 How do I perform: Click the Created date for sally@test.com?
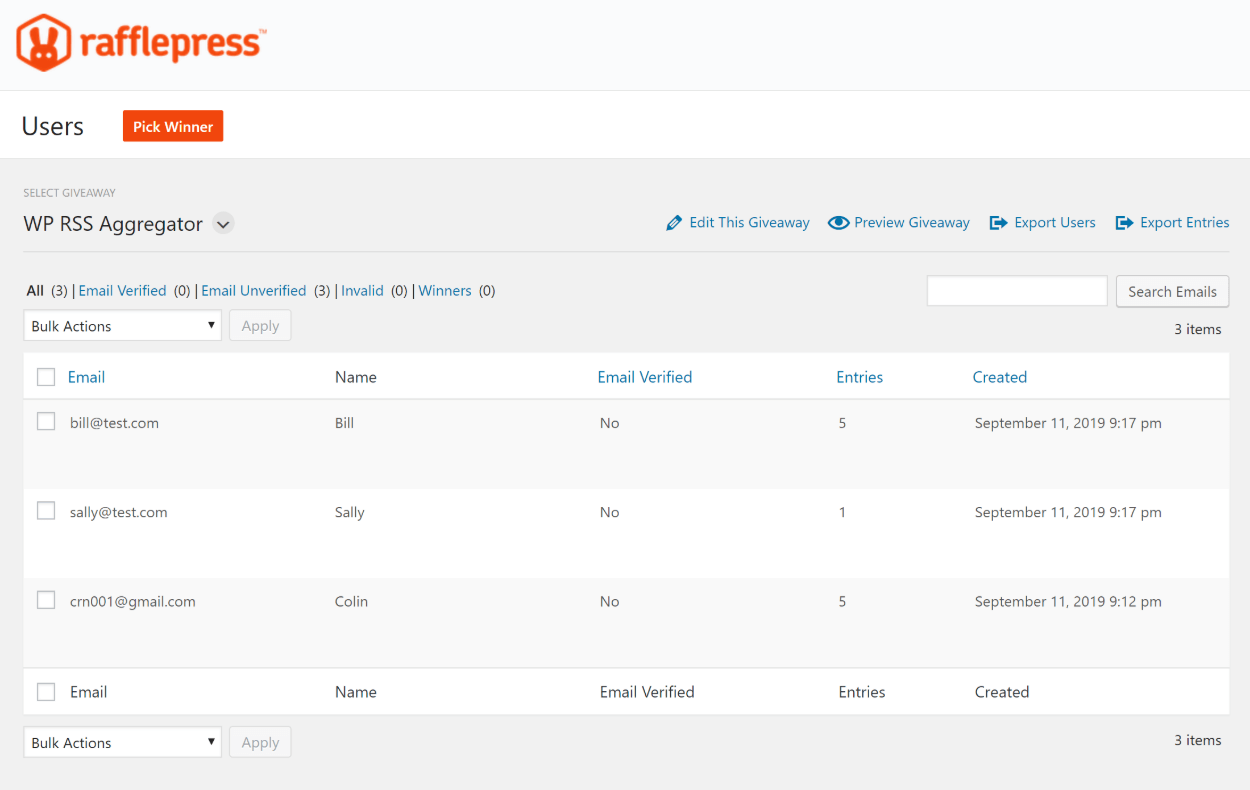point(1068,512)
